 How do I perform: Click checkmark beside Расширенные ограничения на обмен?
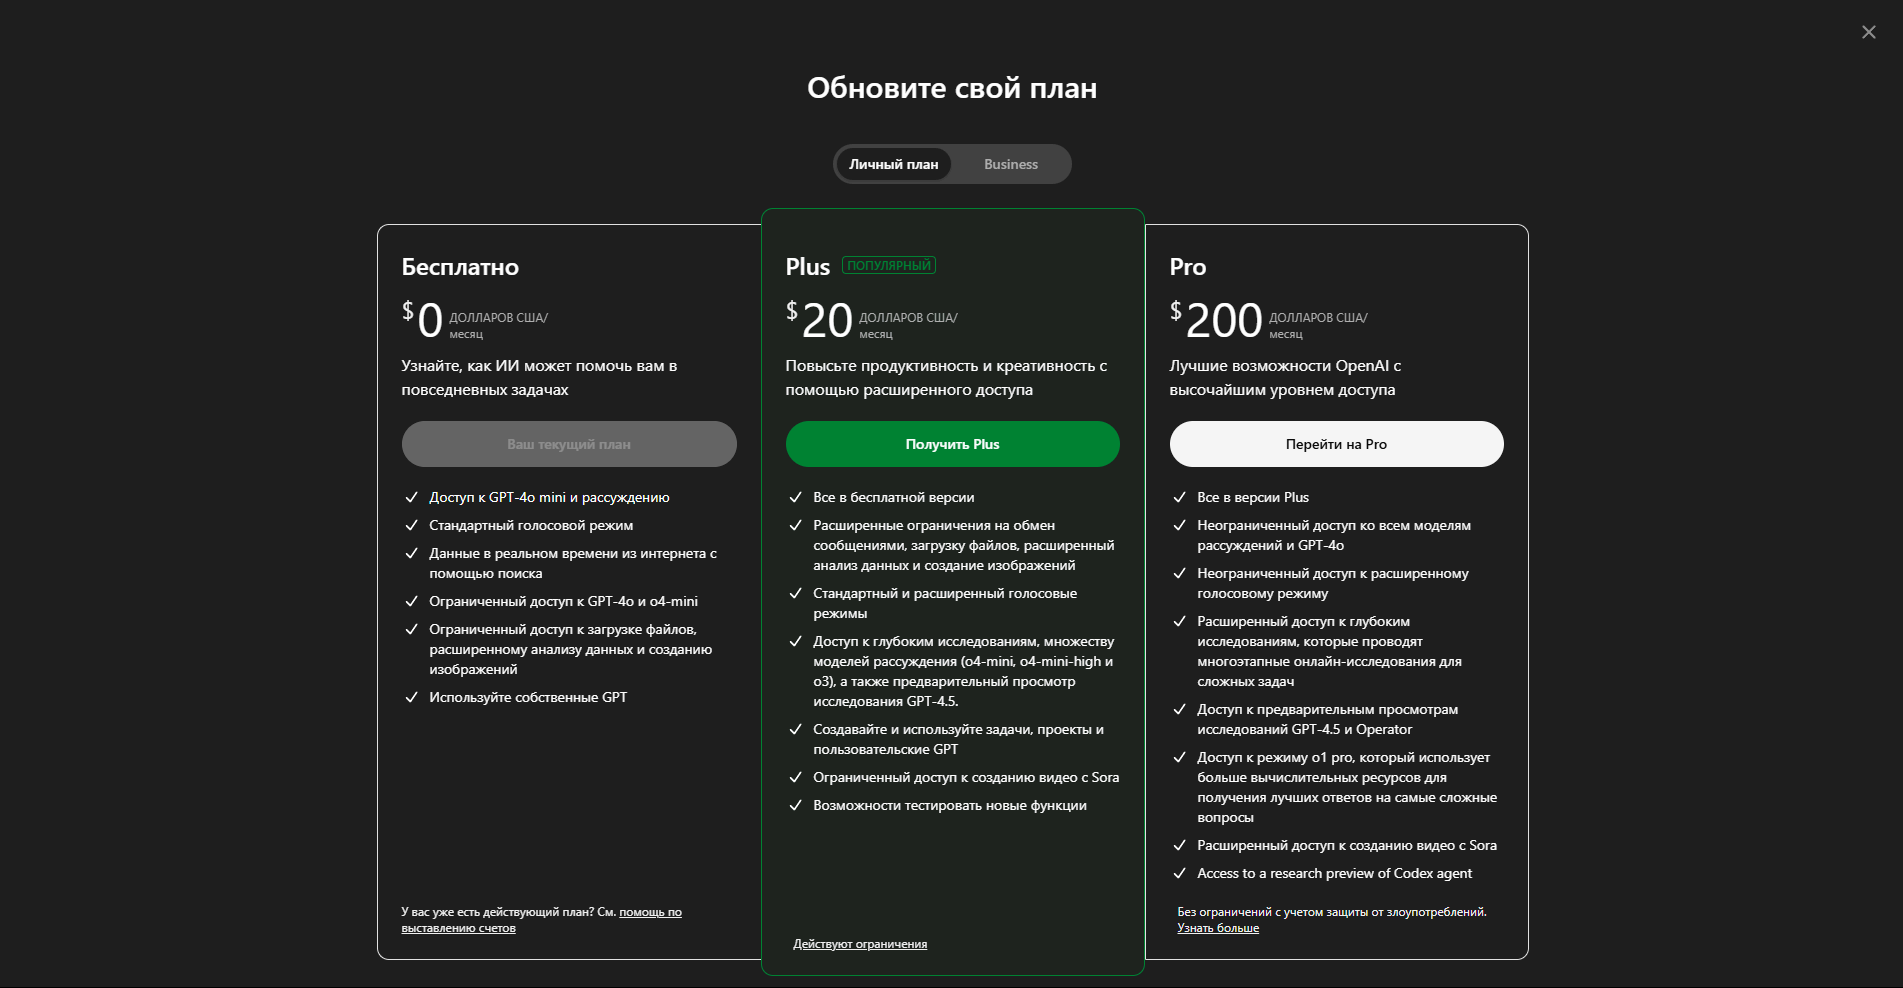(x=795, y=525)
